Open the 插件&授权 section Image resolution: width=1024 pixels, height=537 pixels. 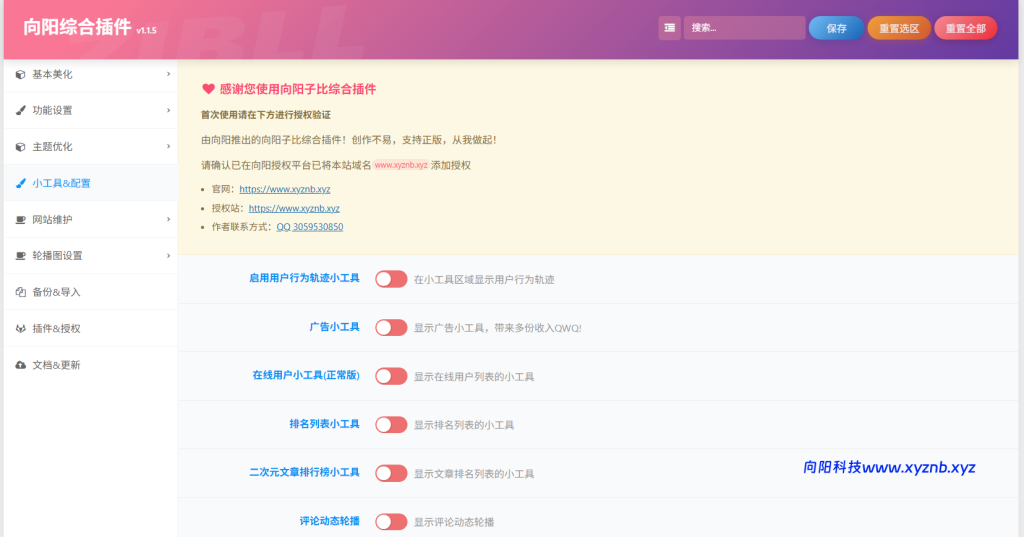pyautogui.click(x=91, y=329)
